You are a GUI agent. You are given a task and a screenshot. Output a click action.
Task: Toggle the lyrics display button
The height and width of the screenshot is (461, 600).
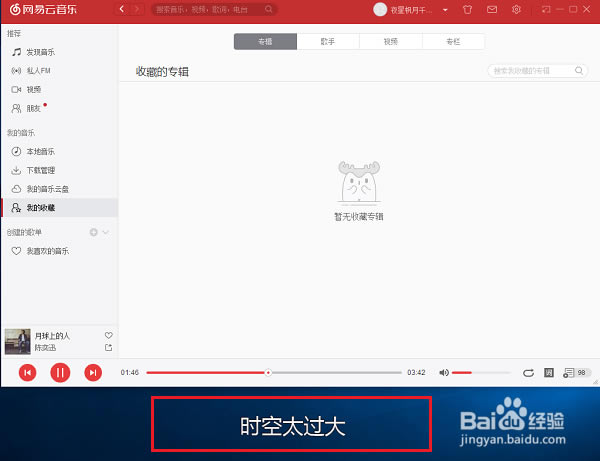549,372
